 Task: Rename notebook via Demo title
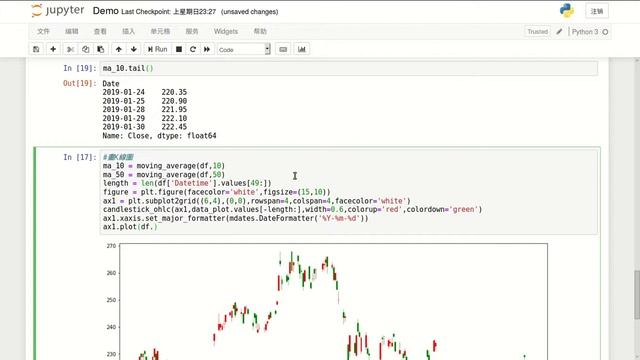(x=106, y=11)
